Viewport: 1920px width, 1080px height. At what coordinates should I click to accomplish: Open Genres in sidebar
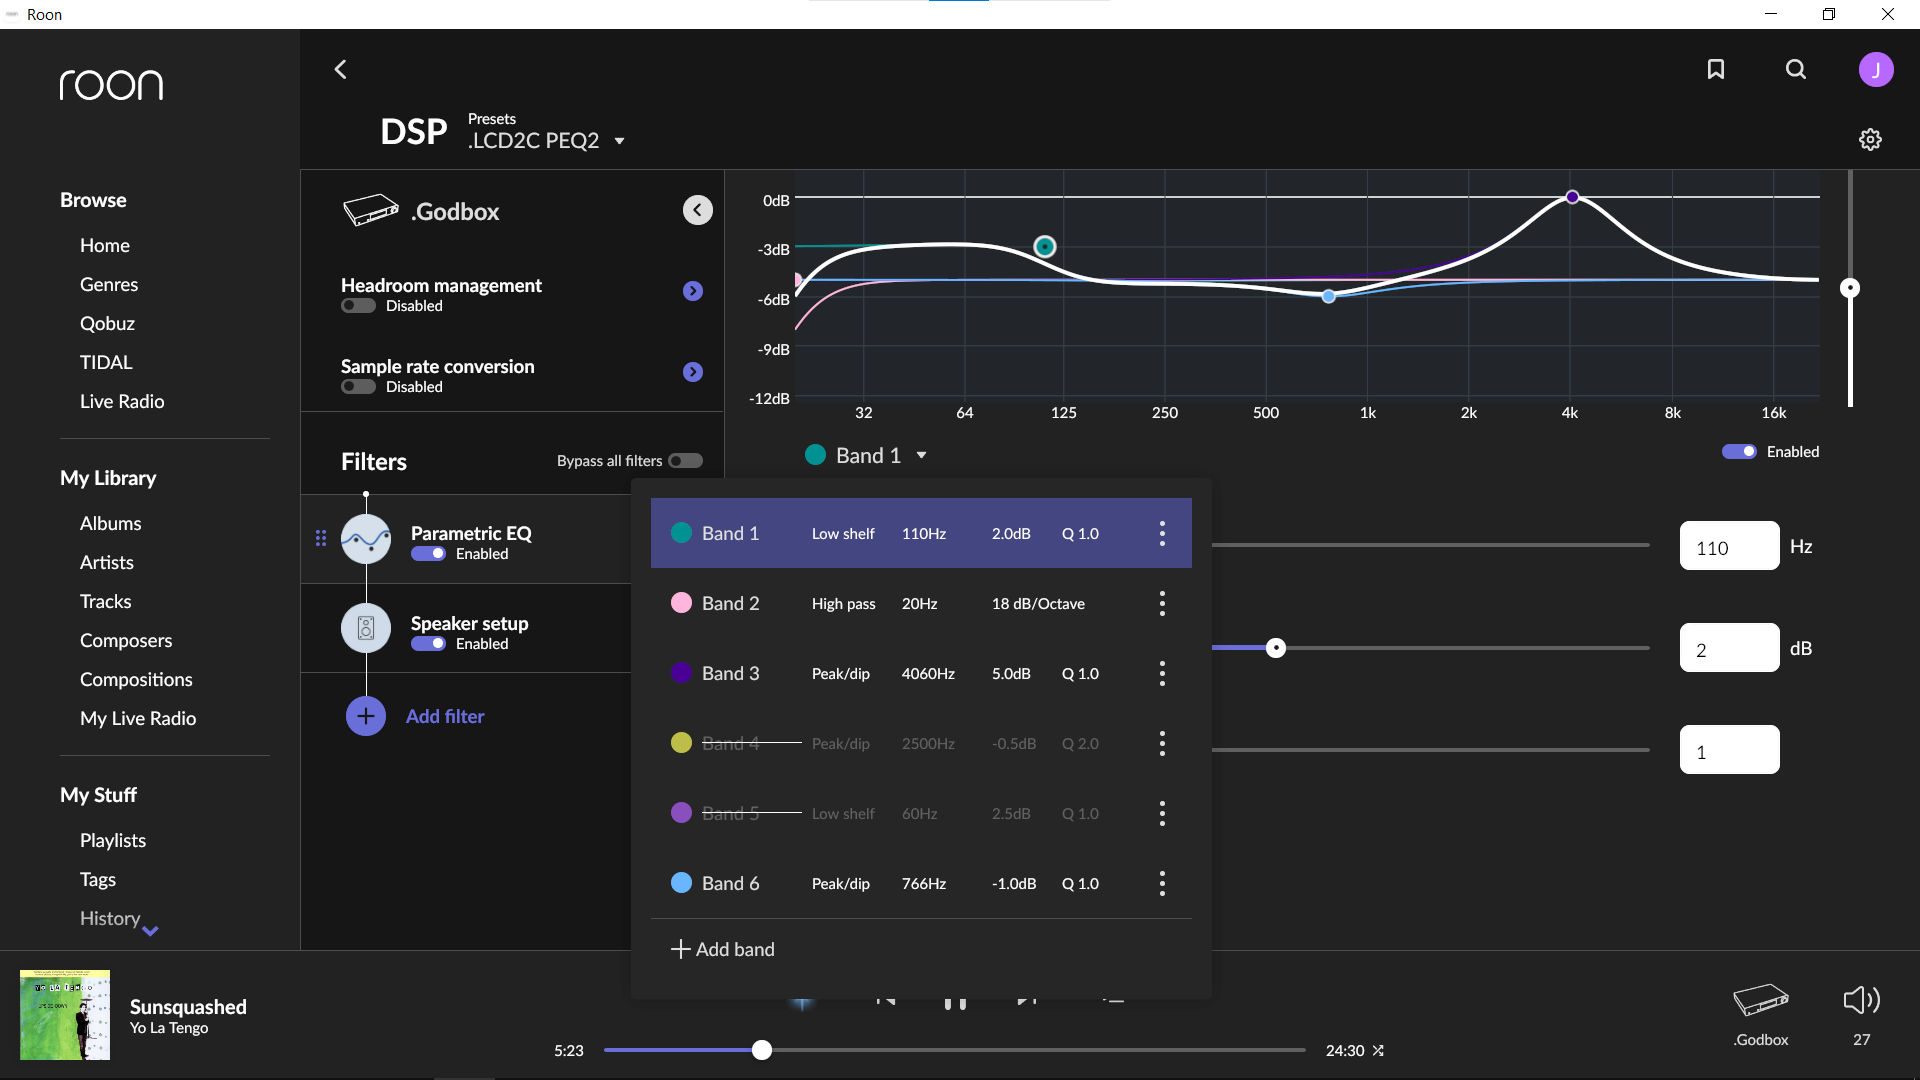coord(109,284)
